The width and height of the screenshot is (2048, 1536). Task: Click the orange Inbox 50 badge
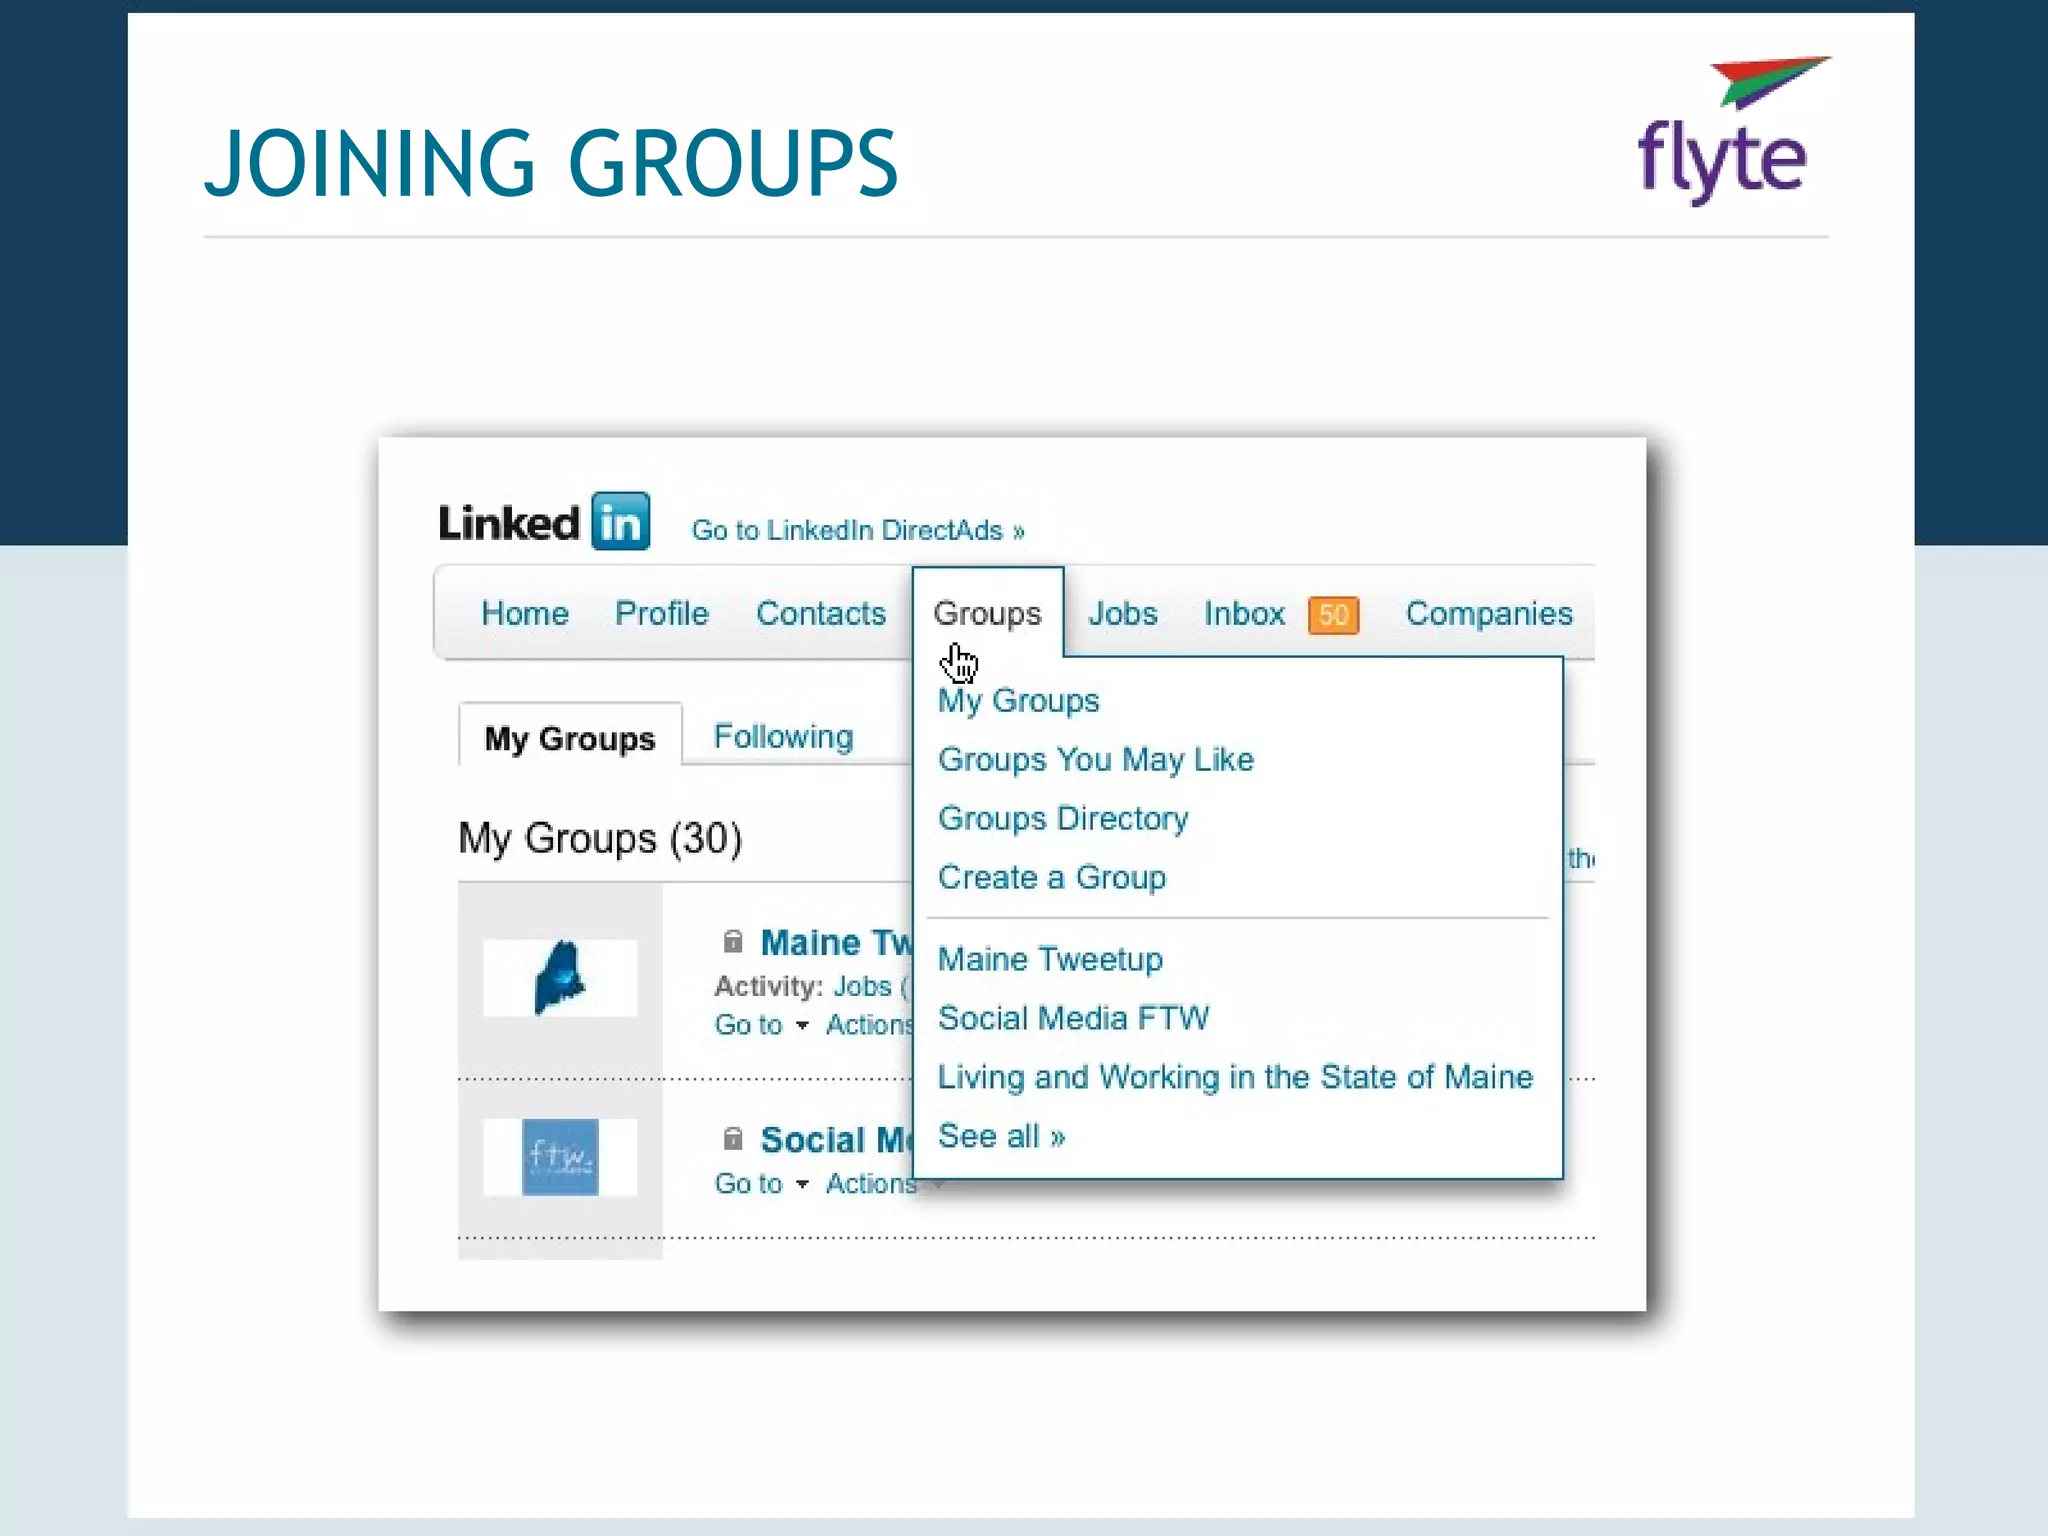pyautogui.click(x=1333, y=614)
